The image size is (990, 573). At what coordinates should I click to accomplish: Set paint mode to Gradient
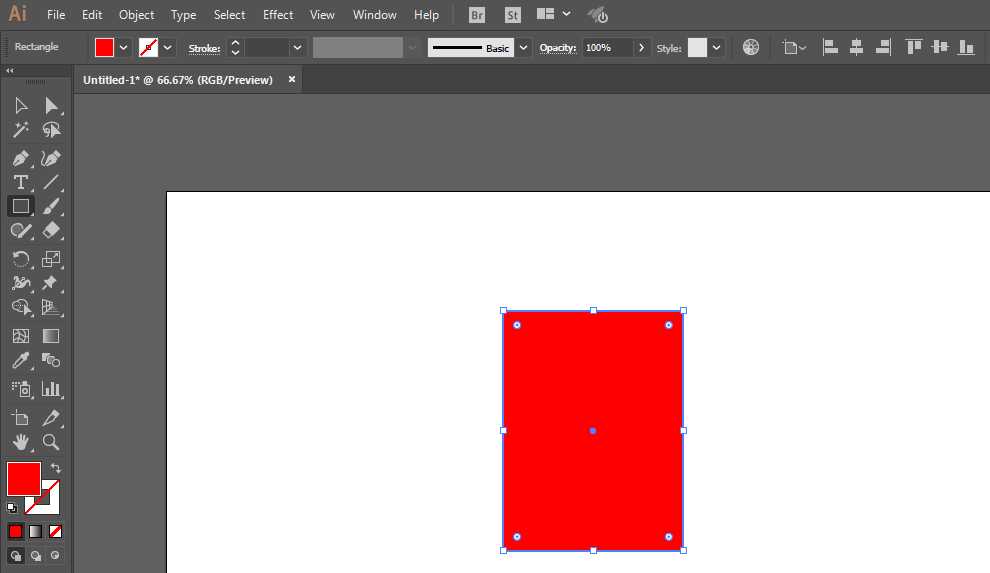pyautogui.click(x=35, y=532)
